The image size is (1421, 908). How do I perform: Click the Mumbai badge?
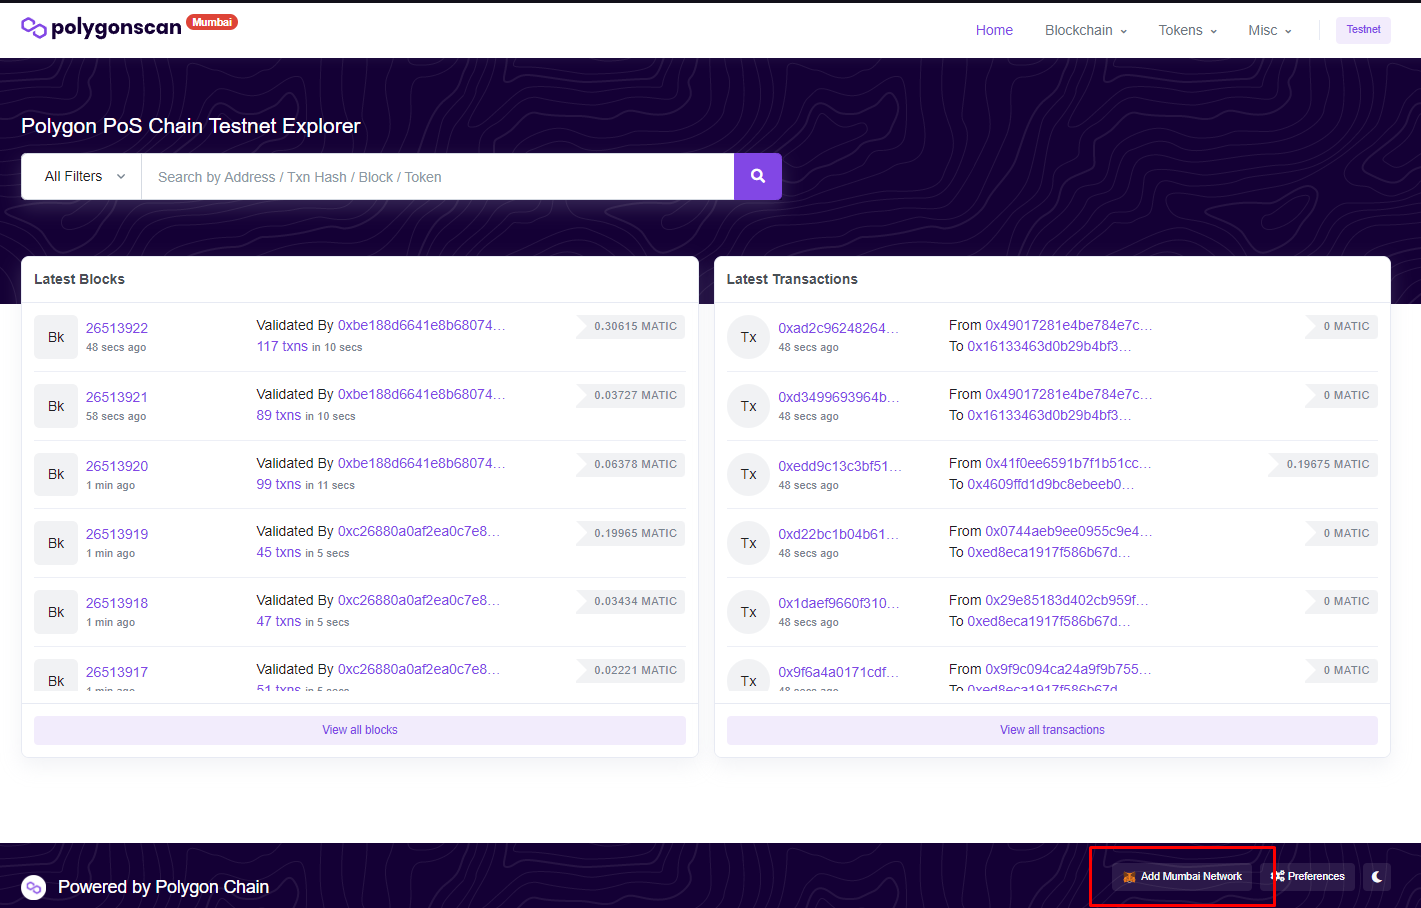[212, 22]
